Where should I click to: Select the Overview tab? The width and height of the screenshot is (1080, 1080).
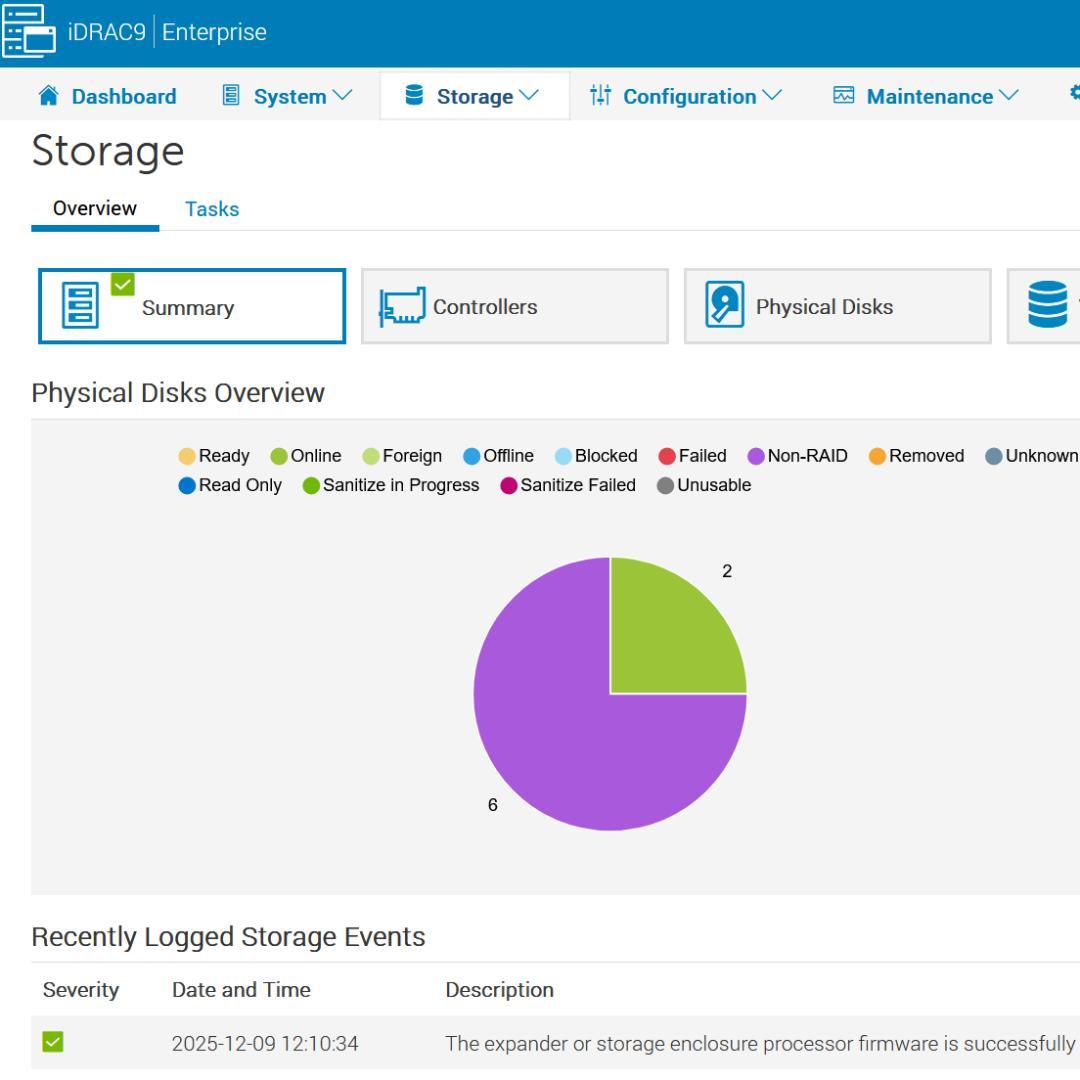tap(94, 209)
